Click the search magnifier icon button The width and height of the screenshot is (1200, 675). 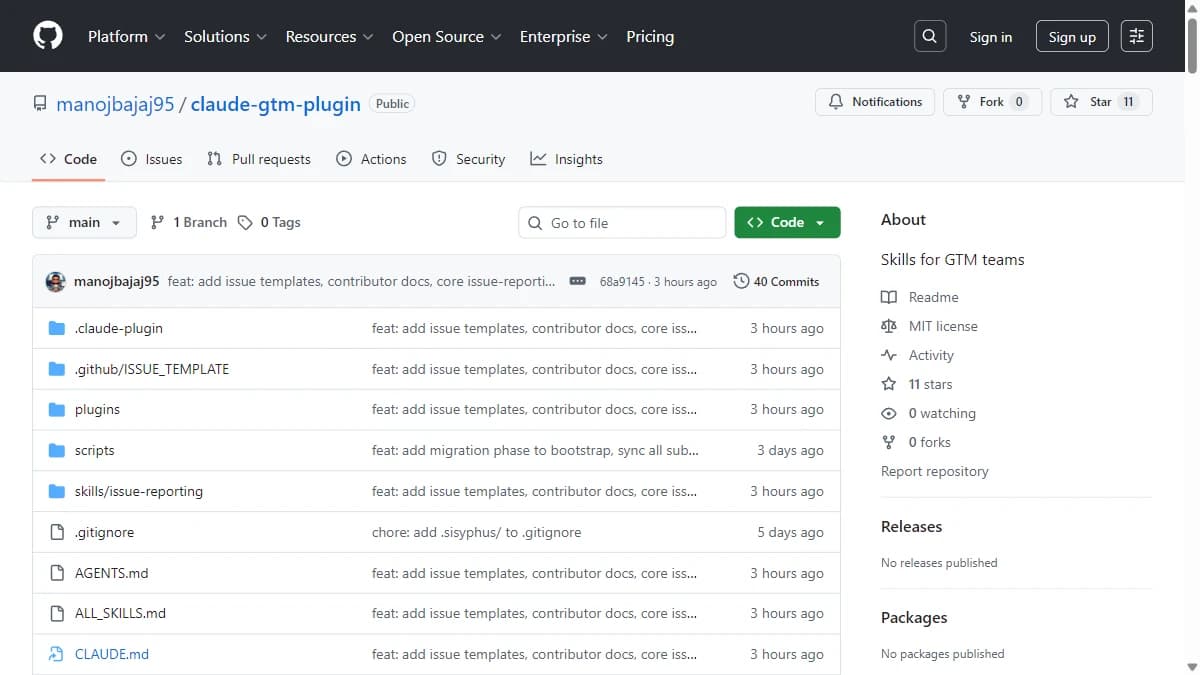tap(930, 36)
